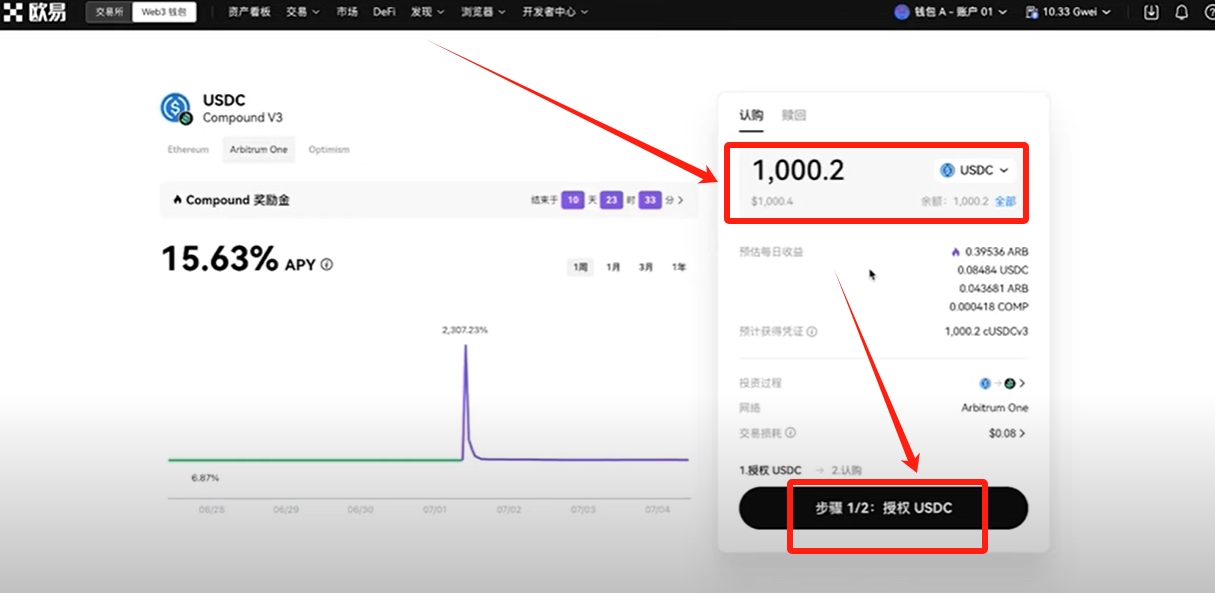Click the $1,000.4 value under amount
Viewport: 1215px width, 593px height.
pos(772,201)
